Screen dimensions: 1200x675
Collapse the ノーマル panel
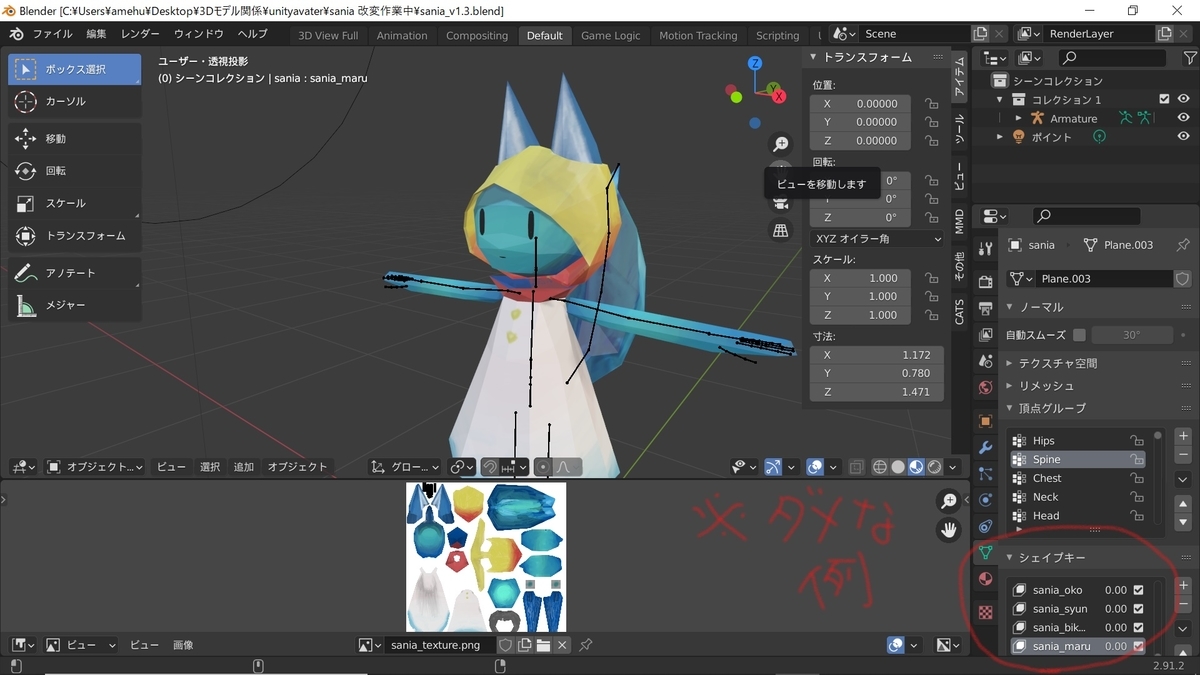click(x=1009, y=307)
